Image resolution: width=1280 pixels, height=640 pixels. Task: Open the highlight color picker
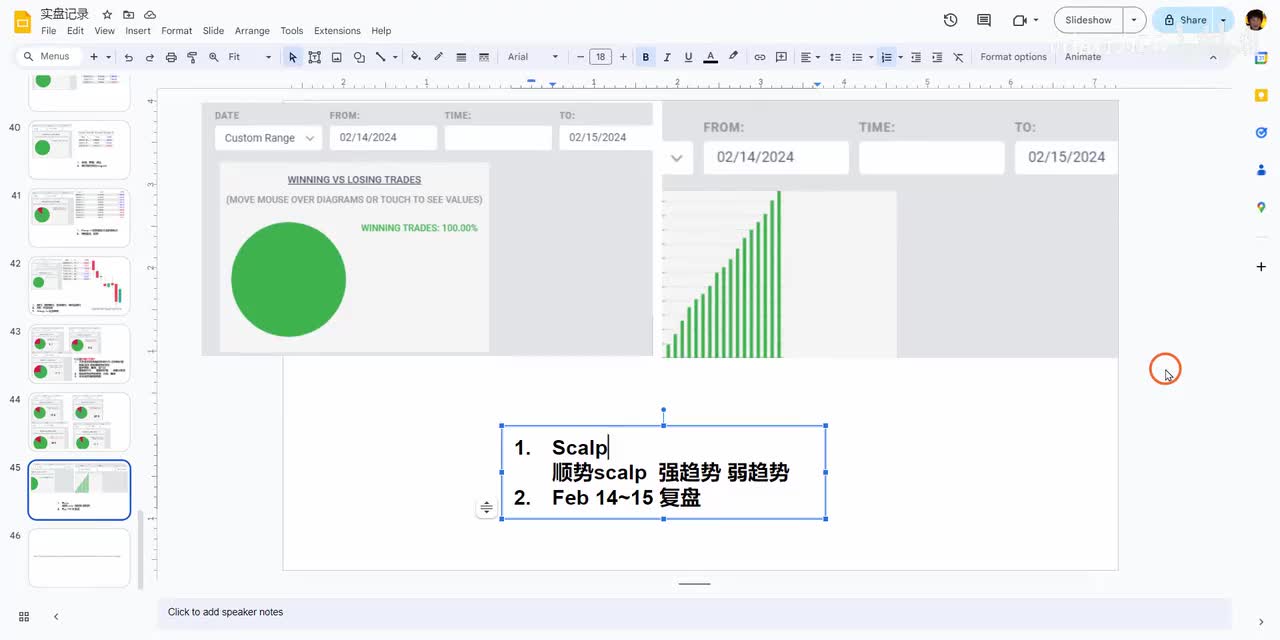point(733,57)
